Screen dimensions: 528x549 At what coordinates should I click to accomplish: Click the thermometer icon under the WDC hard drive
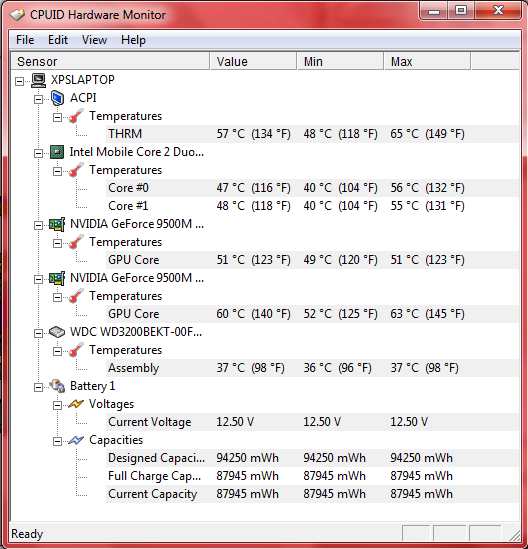pyautogui.click(x=76, y=350)
